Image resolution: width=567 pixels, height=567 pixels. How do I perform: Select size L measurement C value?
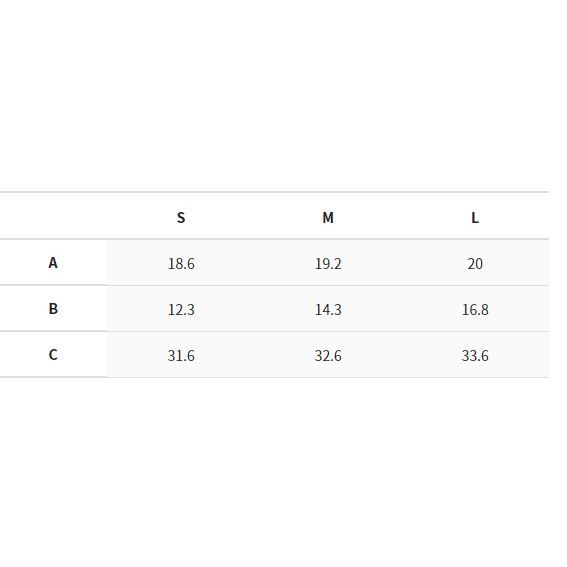click(475, 354)
